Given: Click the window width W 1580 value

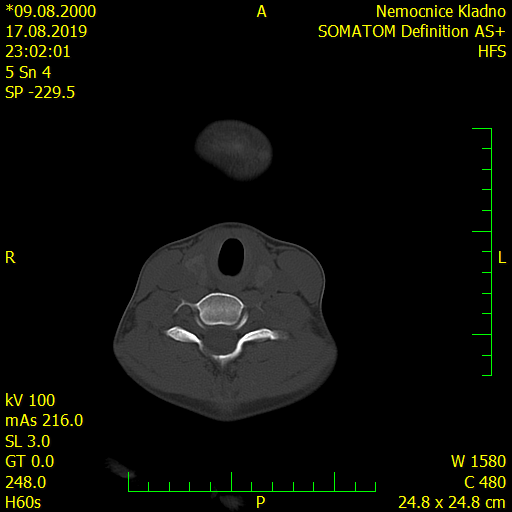Looking at the screenshot, I should click(479, 461).
